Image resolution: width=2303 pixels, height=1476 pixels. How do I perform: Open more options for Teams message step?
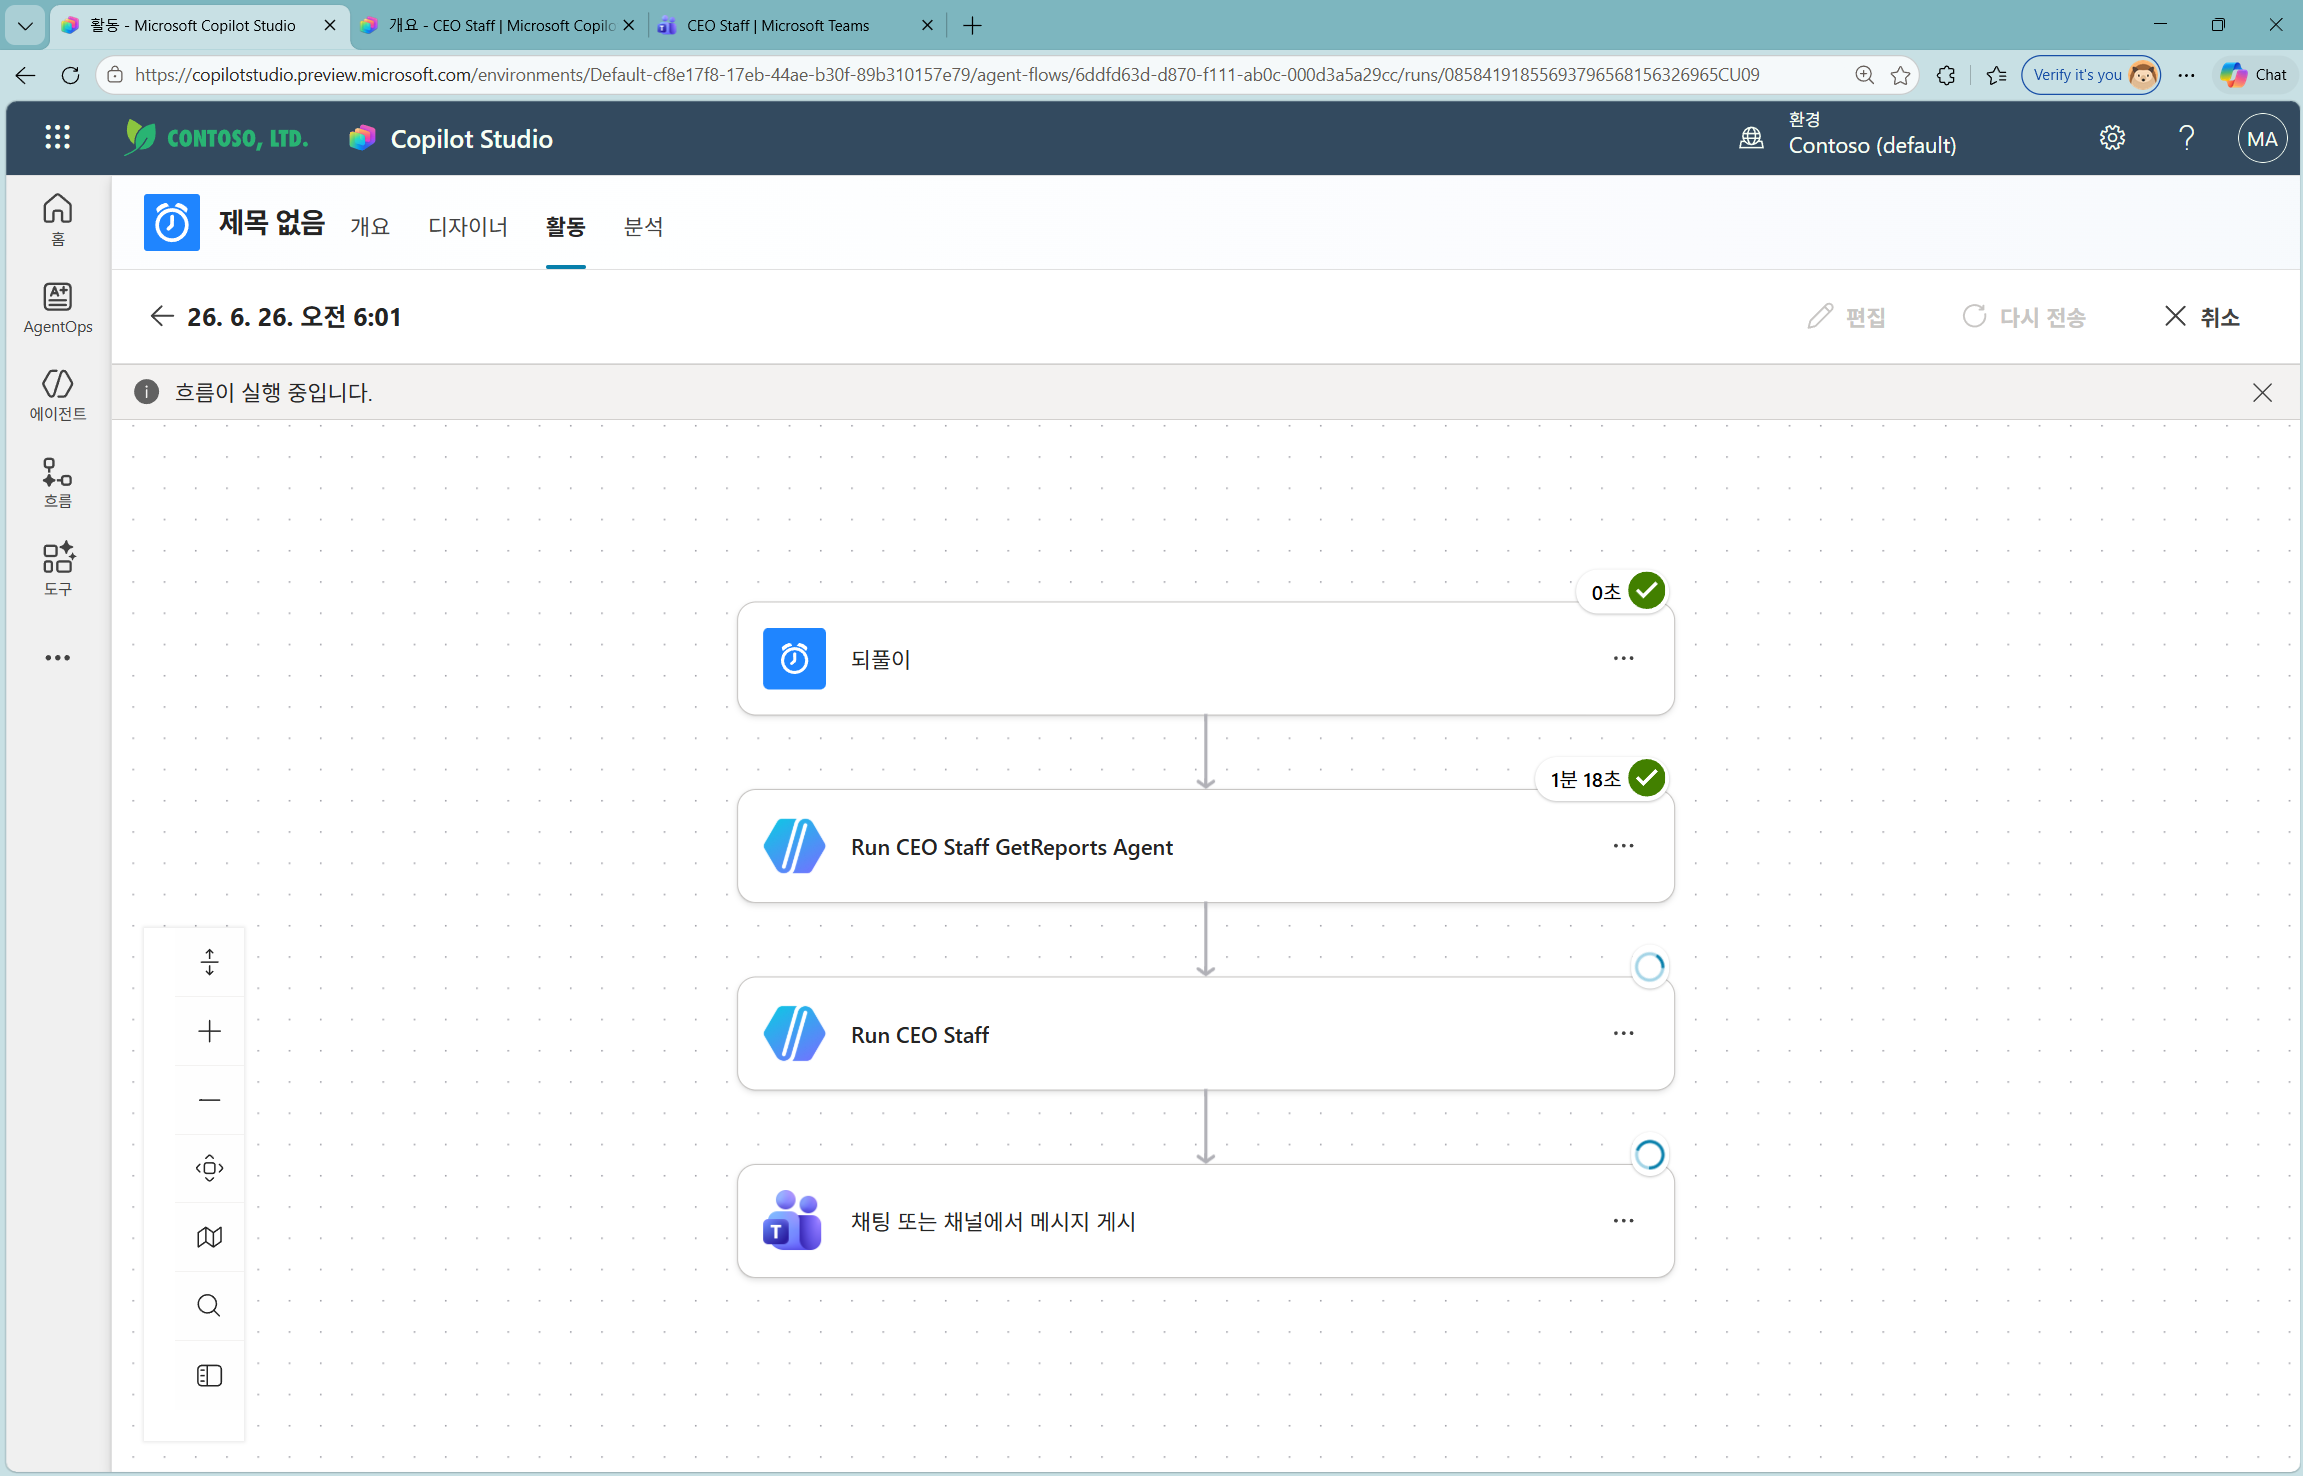[1623, 1221]
